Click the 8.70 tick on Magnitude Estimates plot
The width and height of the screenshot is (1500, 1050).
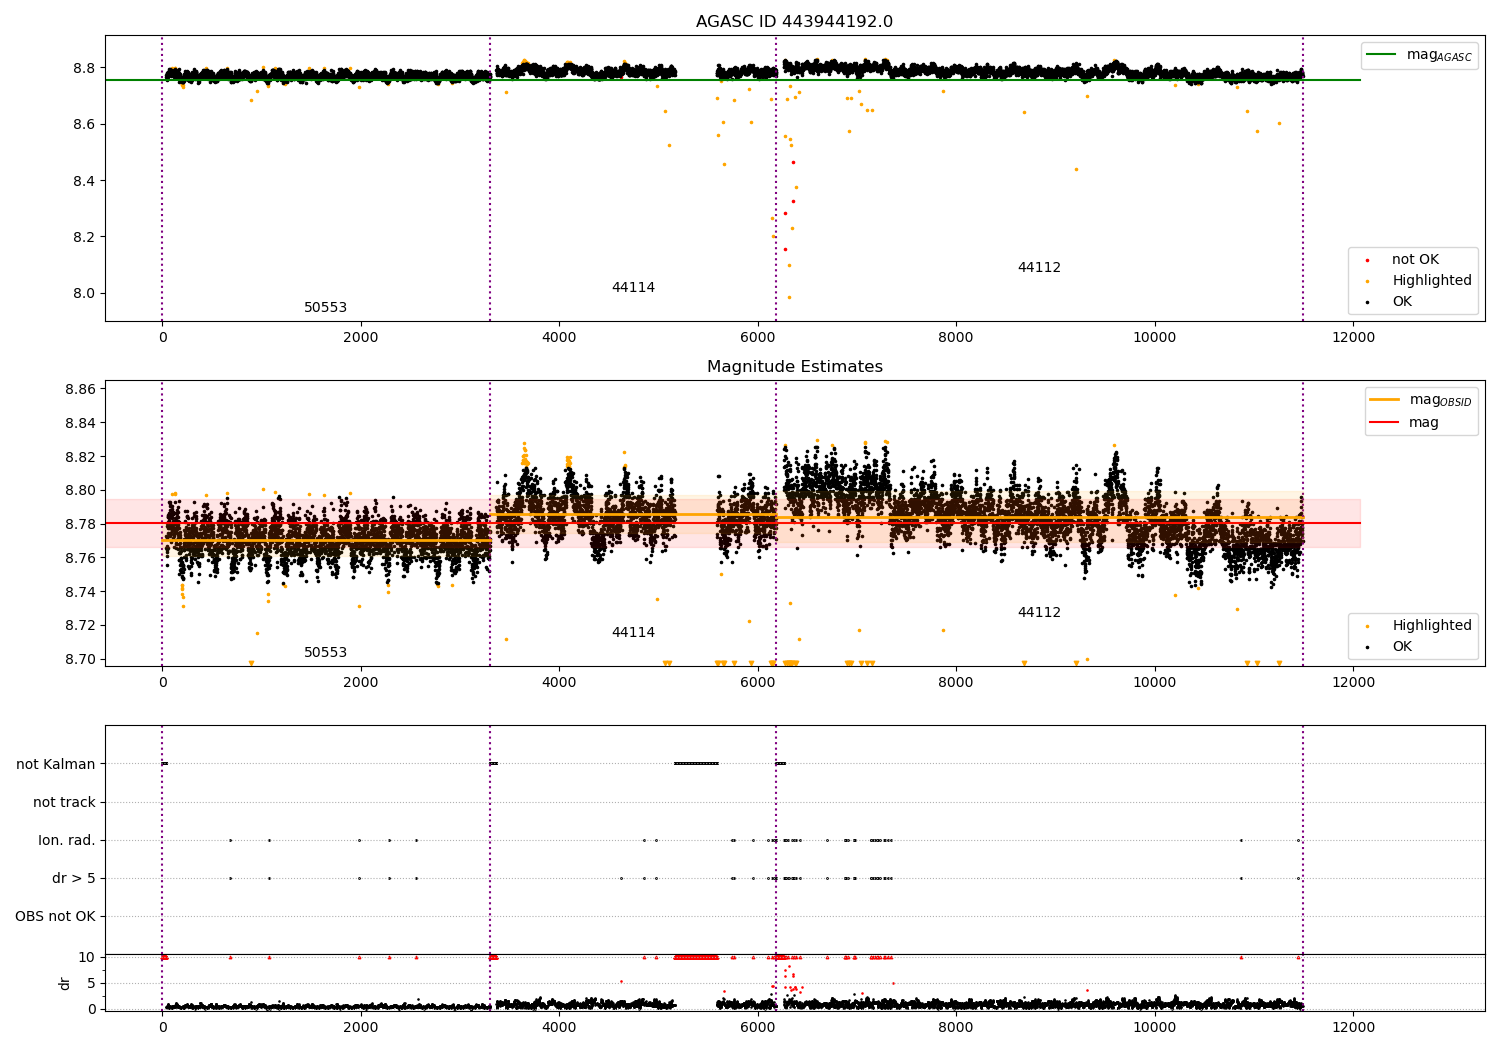point(78,659)
